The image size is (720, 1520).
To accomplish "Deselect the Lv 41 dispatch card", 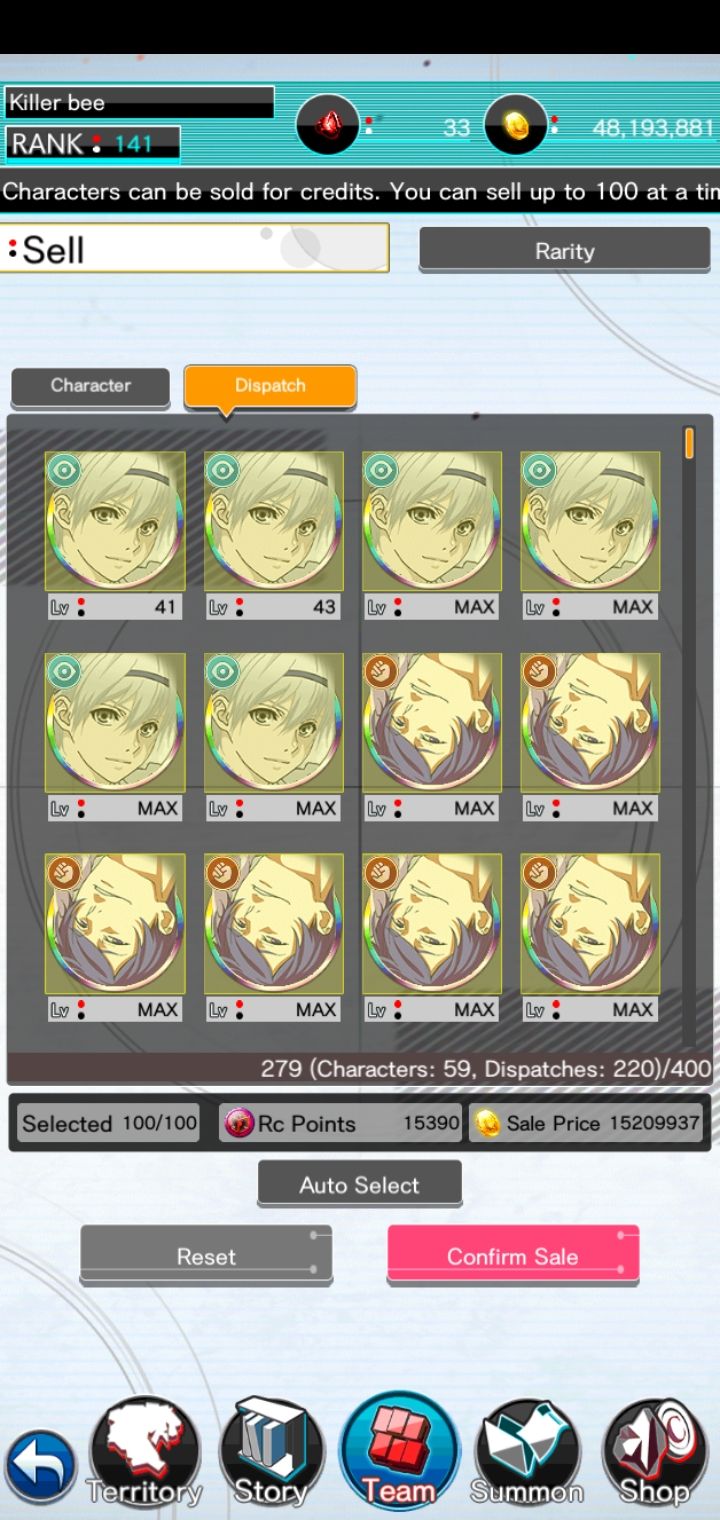I will click(114, 535).
